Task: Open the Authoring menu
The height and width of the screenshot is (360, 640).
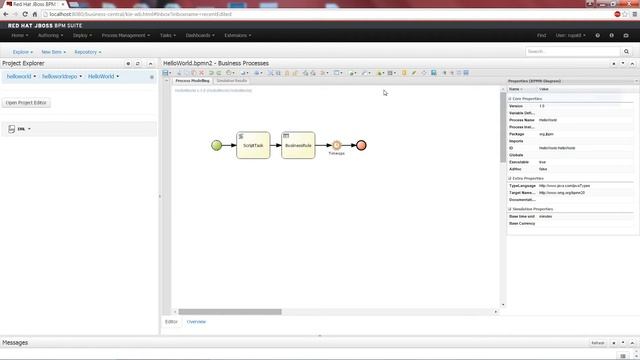Action: (50, 36)
